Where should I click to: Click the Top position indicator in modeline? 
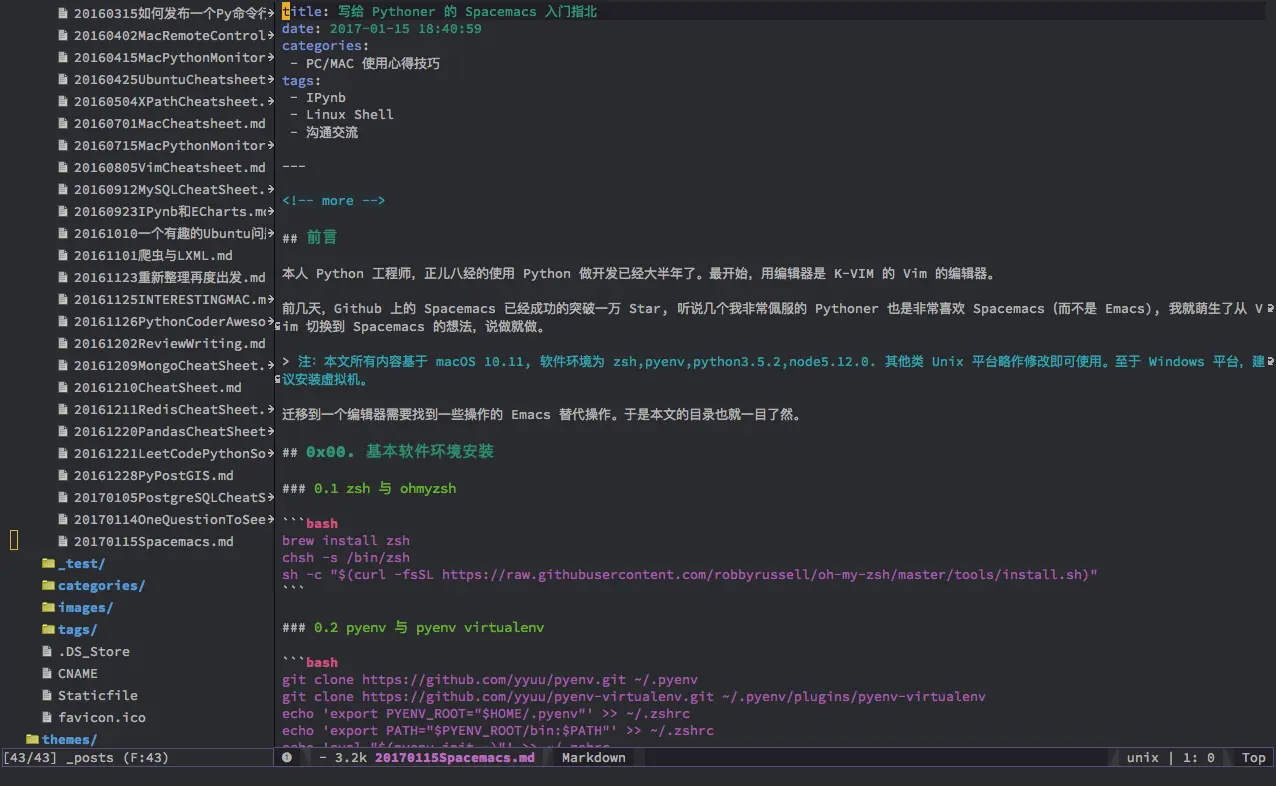1254,758
